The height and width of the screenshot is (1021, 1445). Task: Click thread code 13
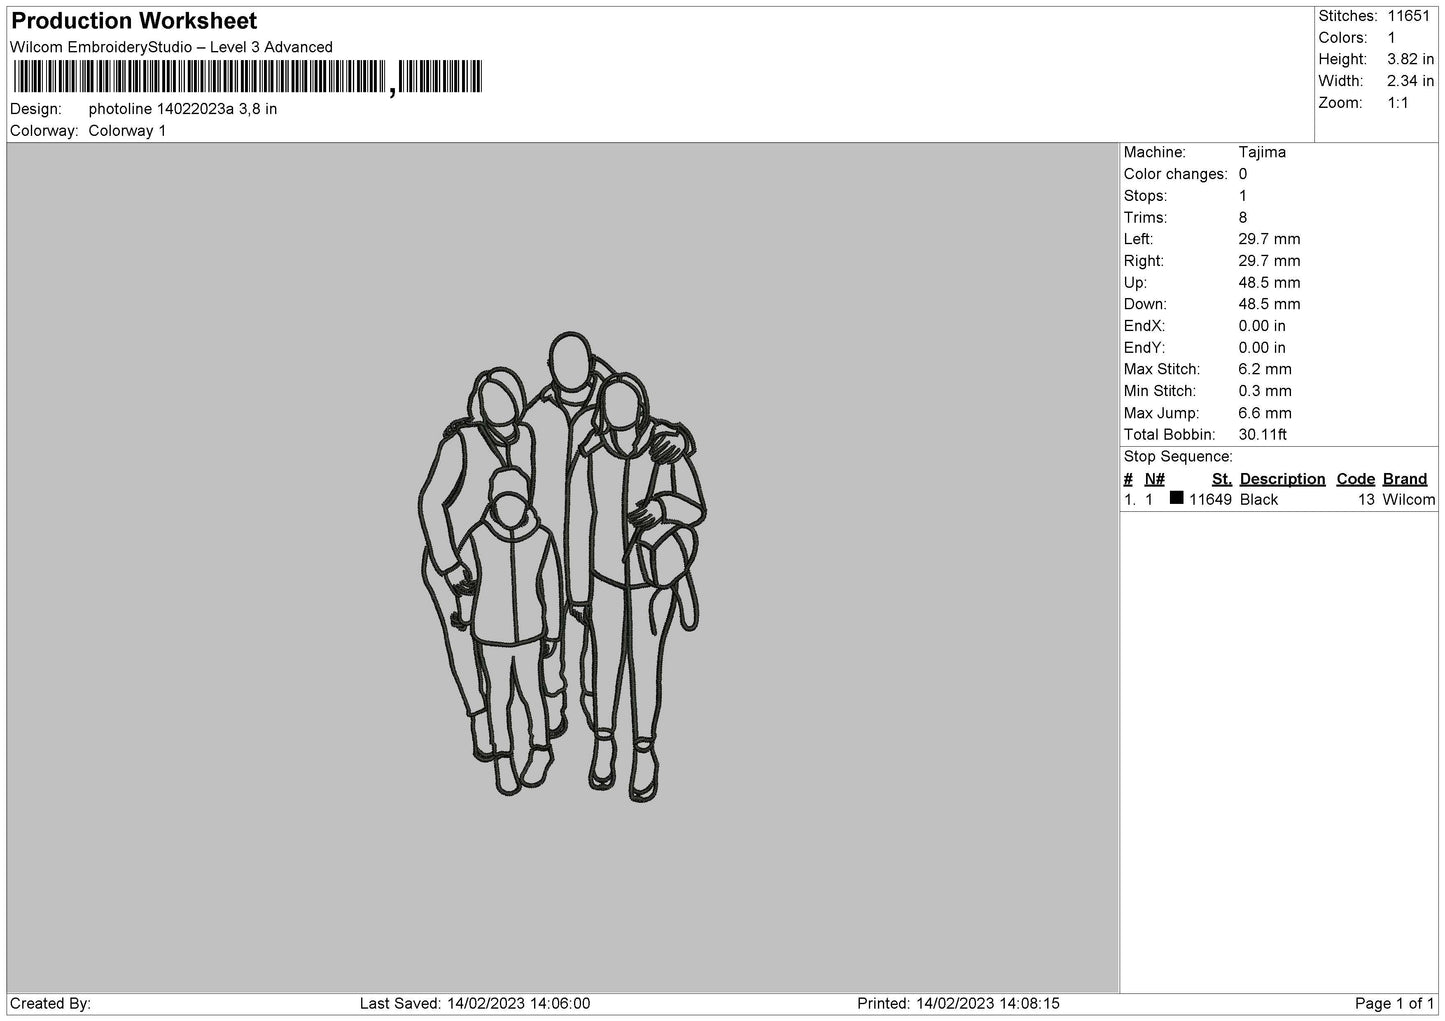click(1367, 500)
